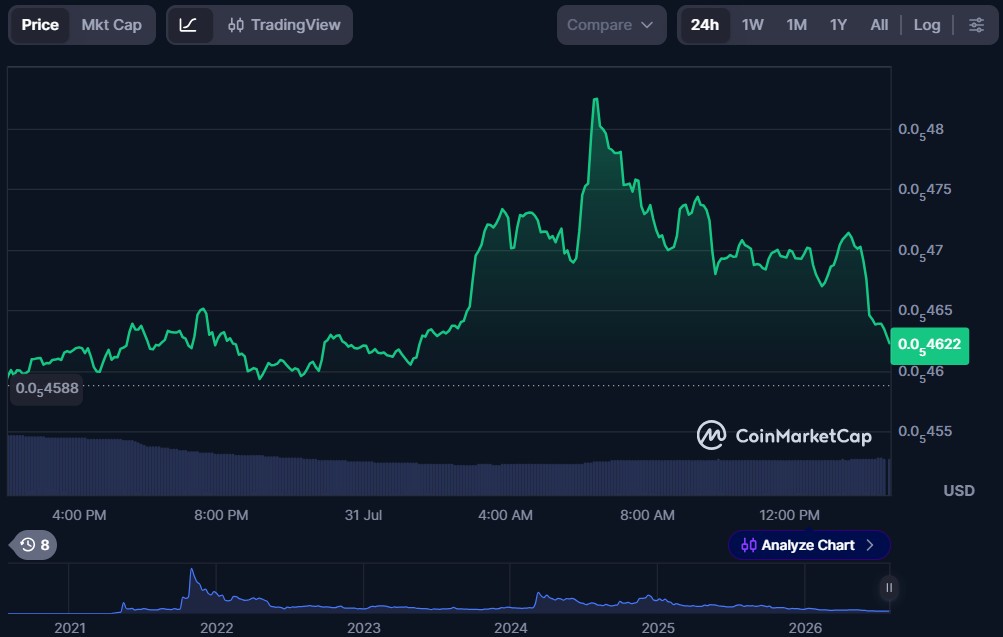Click the 0.0₅455 price axis label

point(925,432)
